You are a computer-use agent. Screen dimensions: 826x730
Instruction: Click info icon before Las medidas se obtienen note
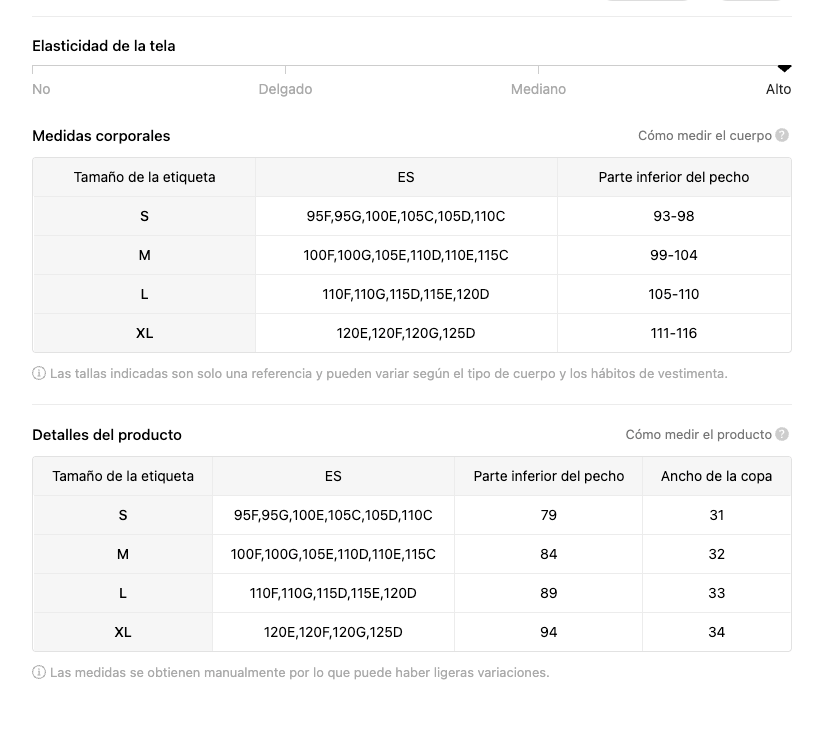coord(39,673)
